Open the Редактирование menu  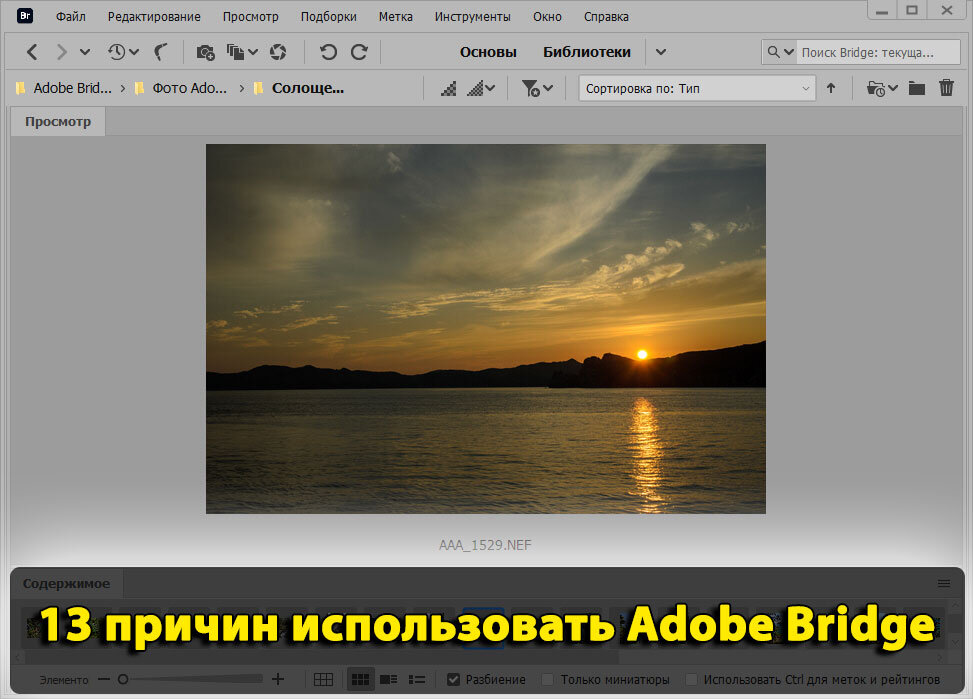click(x=154, y=17)
